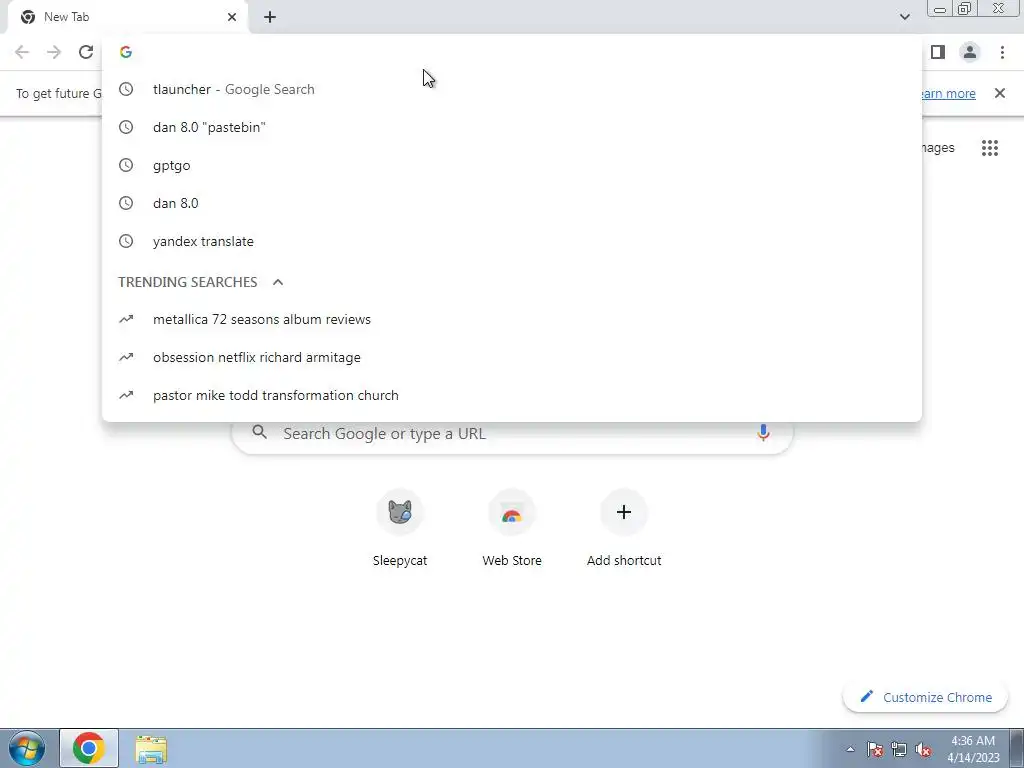Go back using the back arrow
Screen dimensions: 1024x768
point(22,52)
